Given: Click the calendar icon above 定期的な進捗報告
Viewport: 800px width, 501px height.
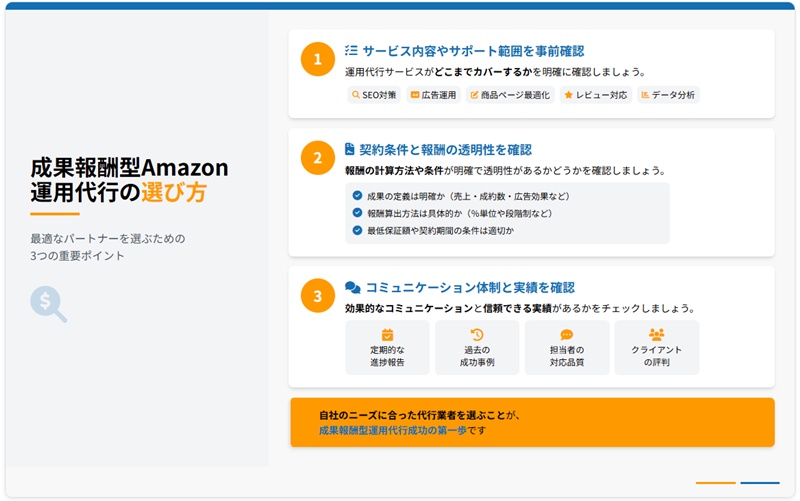Looking at the screenshot, I should 387,335.
